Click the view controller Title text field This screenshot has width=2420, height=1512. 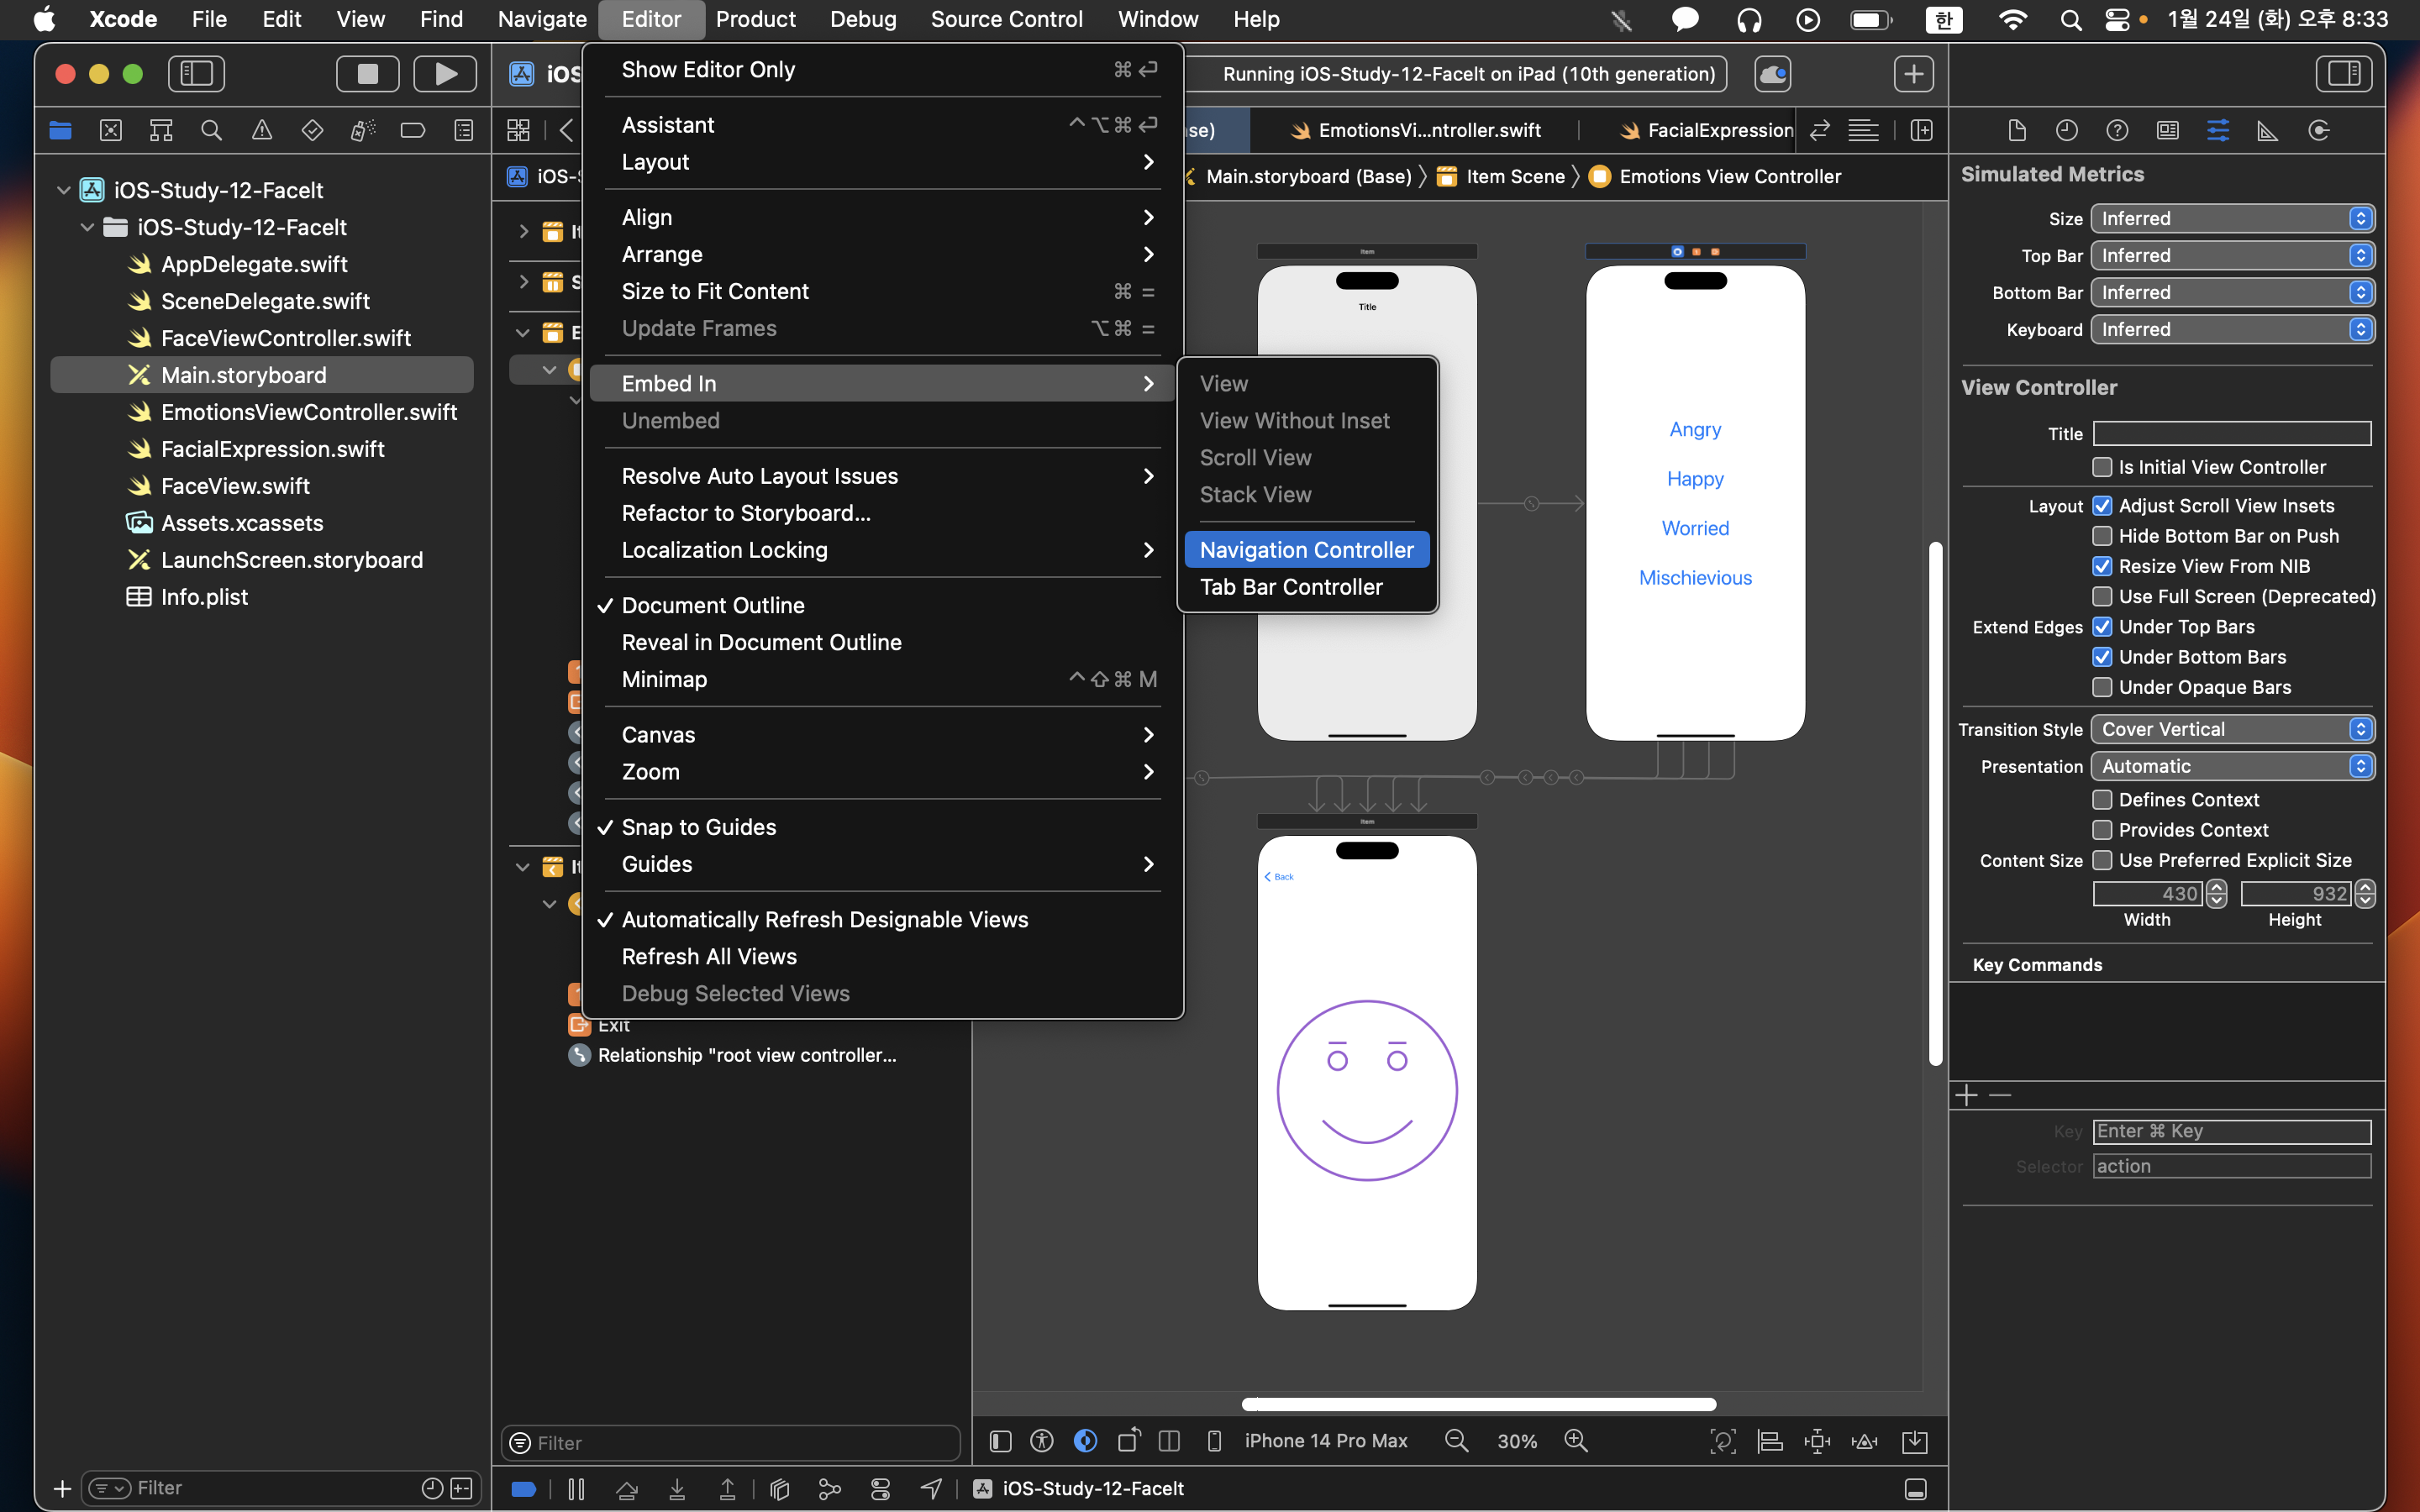tap(2231, 433)
